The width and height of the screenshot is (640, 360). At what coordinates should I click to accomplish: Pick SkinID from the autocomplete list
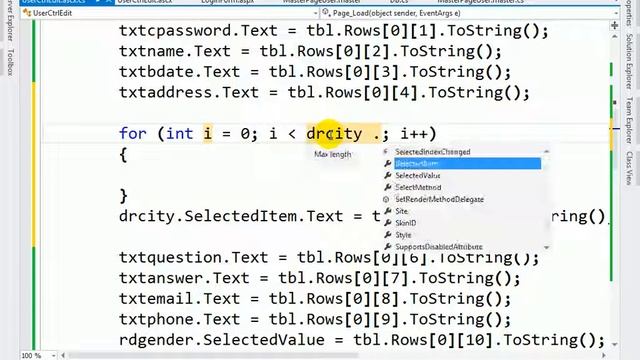[406, 223]
